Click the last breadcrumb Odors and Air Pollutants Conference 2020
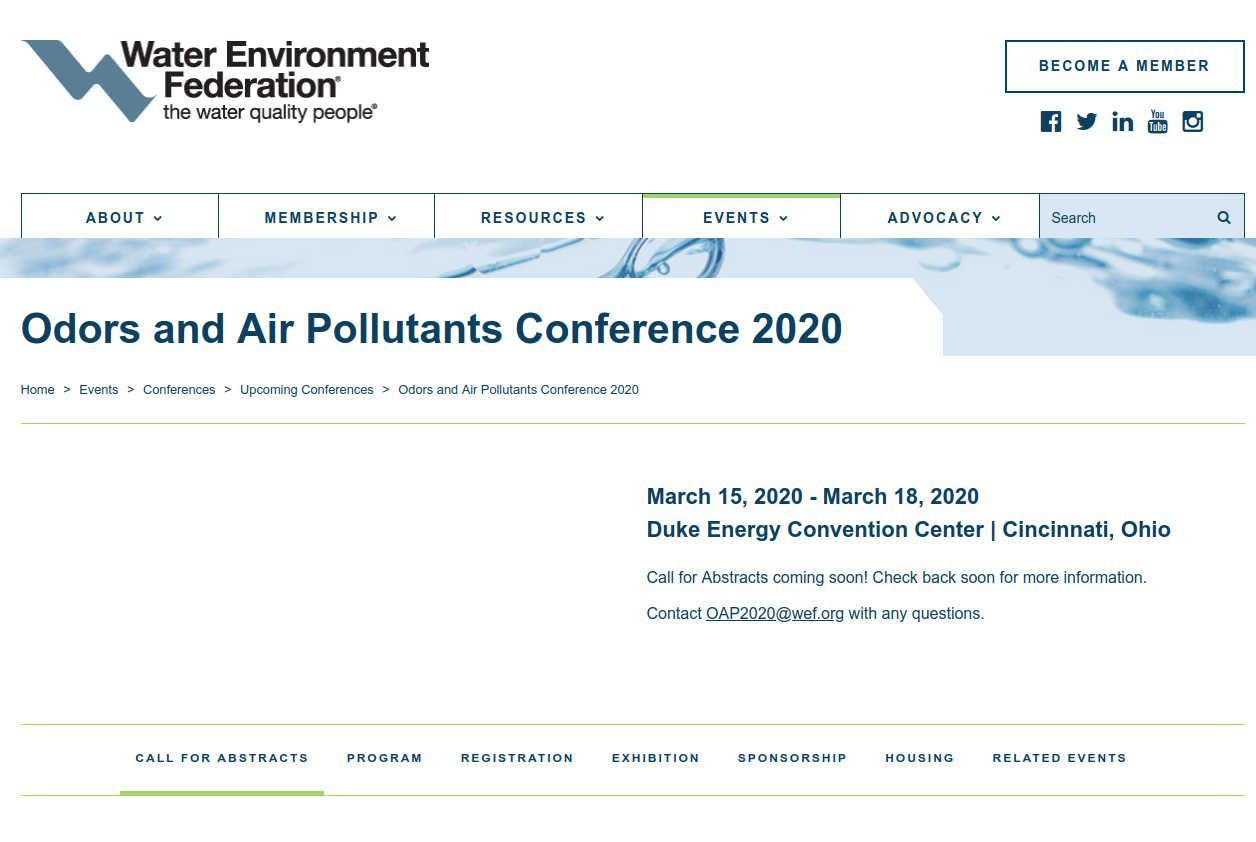This screenshot has width=1256, height=842. tap(518, 390)
